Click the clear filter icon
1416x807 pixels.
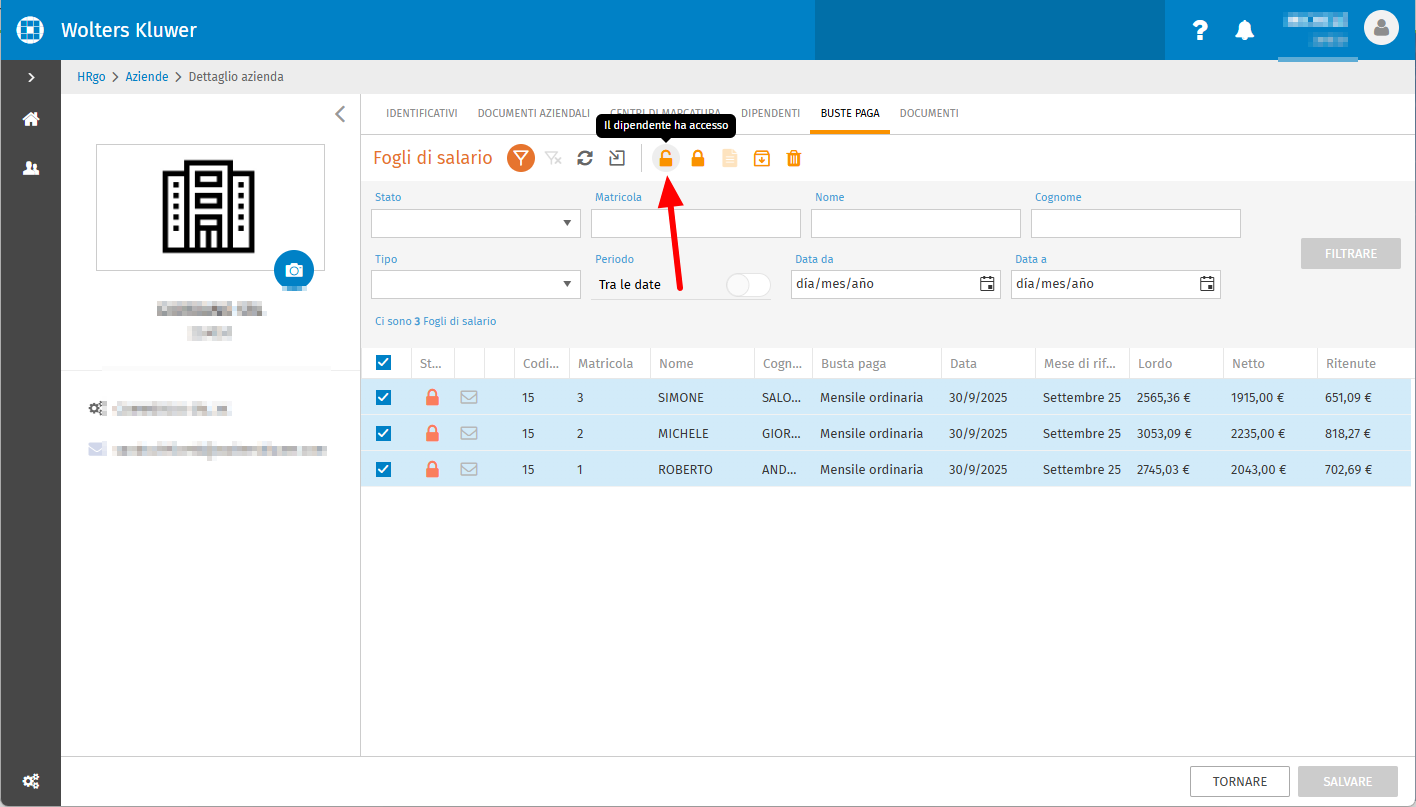[x=553, y=158]
